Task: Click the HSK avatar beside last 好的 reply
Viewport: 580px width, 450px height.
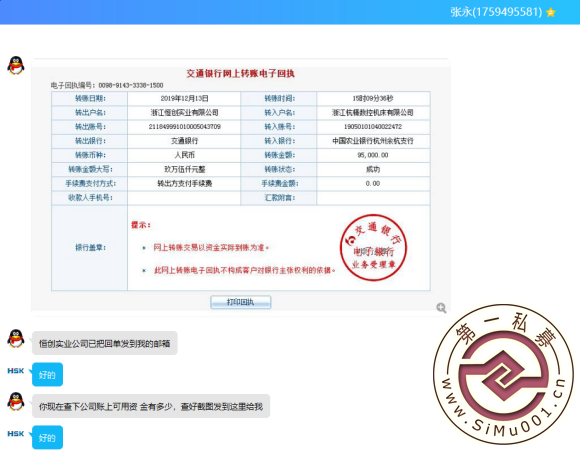Action: coord(16,433)
